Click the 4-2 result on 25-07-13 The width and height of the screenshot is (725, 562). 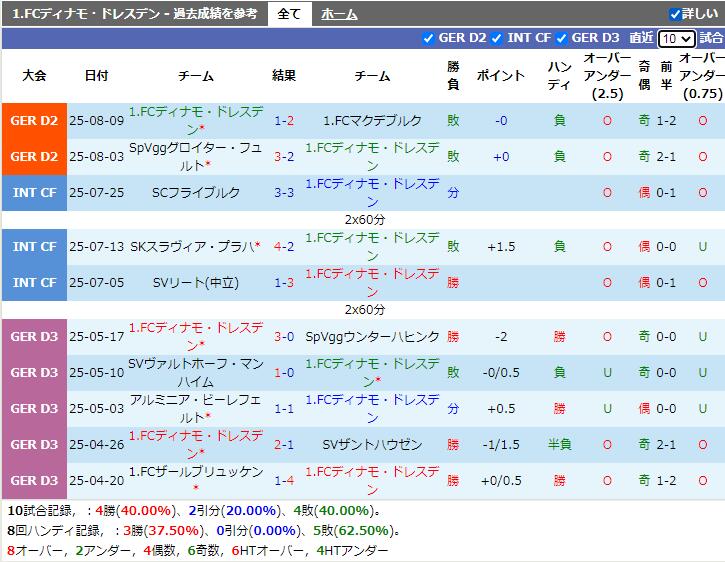[x=284, y=247]
